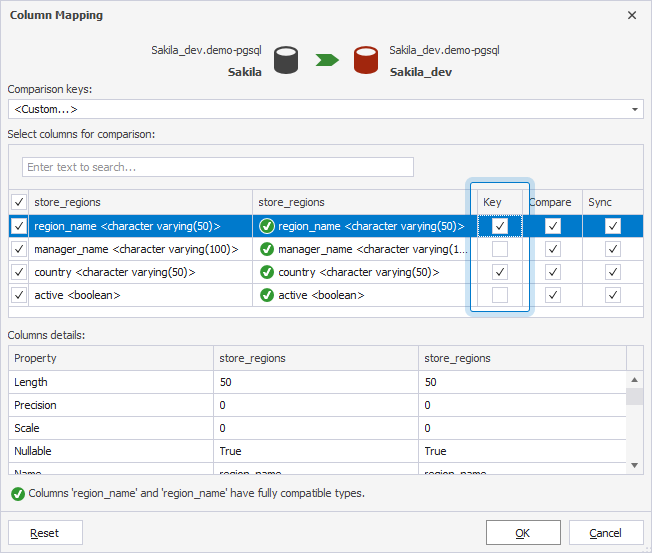This screenshot has width=652, height=553.
Task: Click green compatibility check icon for manager_name
Action: pos(267,249)
